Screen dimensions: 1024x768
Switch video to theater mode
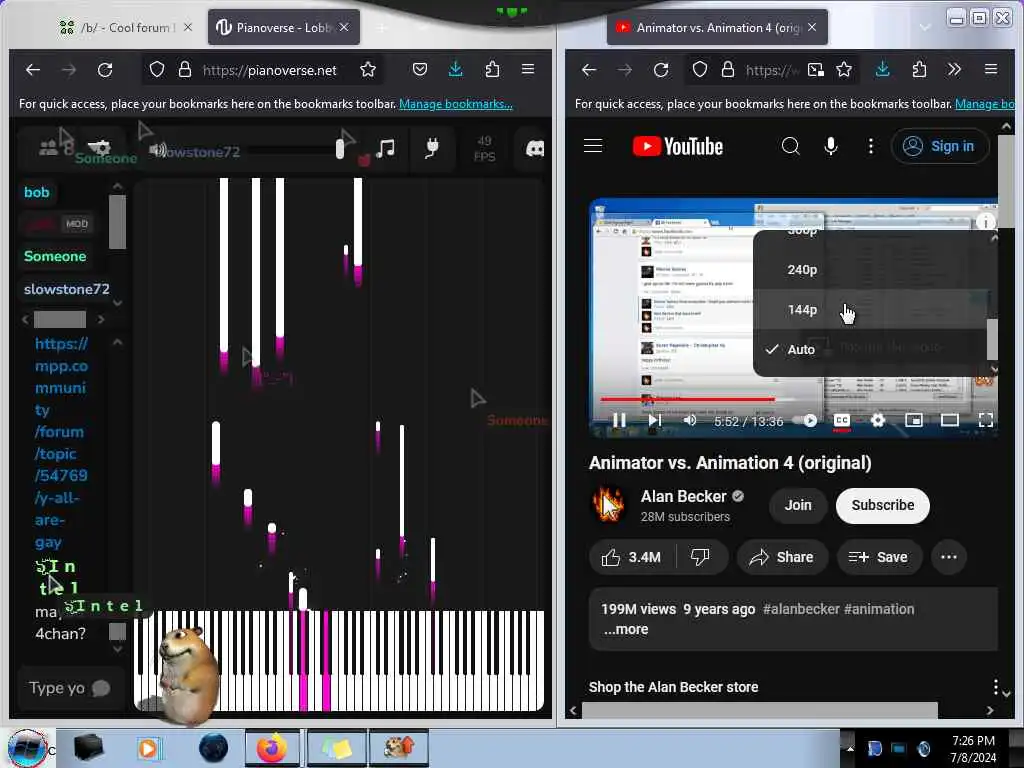pos(950,421)
